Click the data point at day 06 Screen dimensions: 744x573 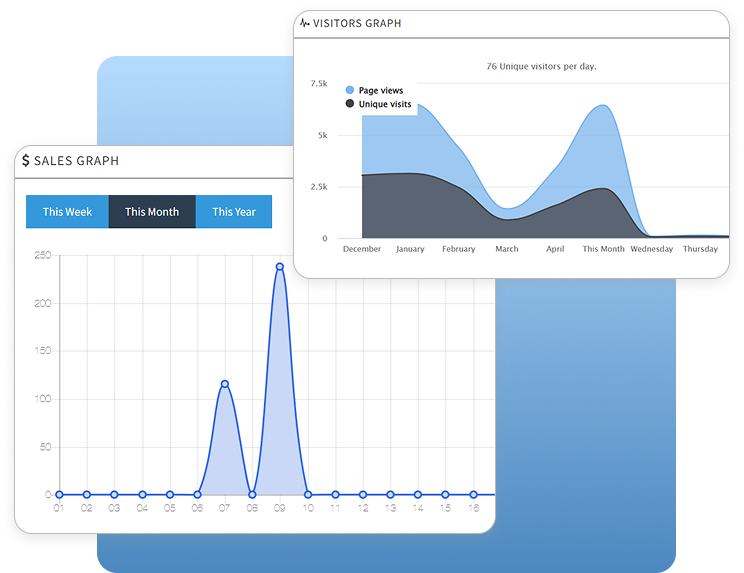coord(197,494)
